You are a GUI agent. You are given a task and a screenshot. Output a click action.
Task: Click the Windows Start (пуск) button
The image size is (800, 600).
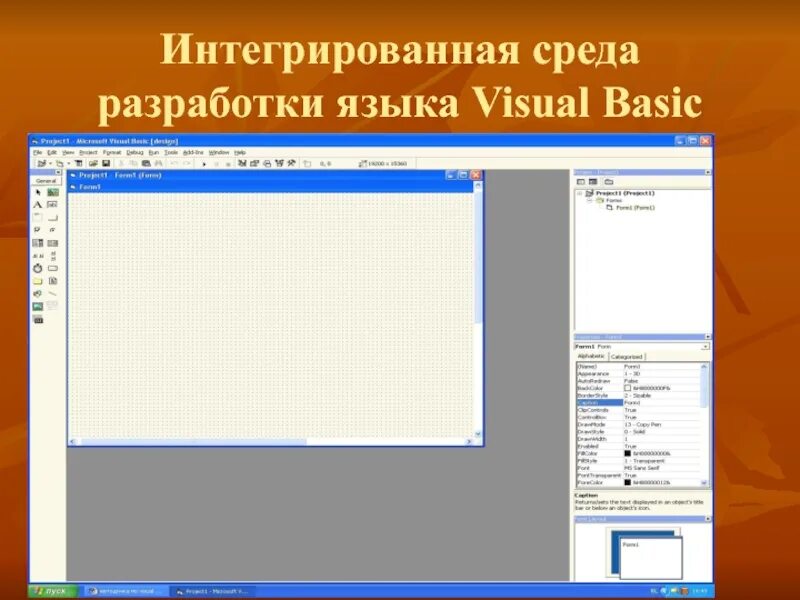pyautogui.click(x=53, y=591)
